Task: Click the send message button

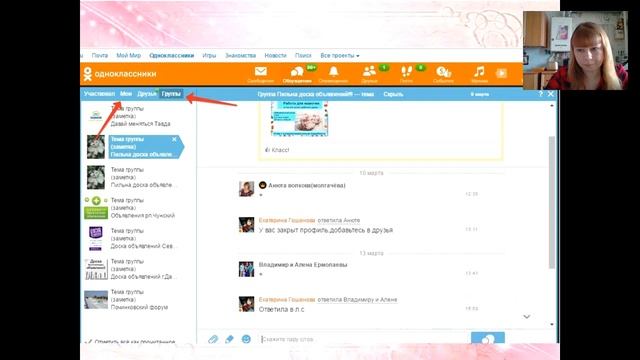Action: click(488, 338)
